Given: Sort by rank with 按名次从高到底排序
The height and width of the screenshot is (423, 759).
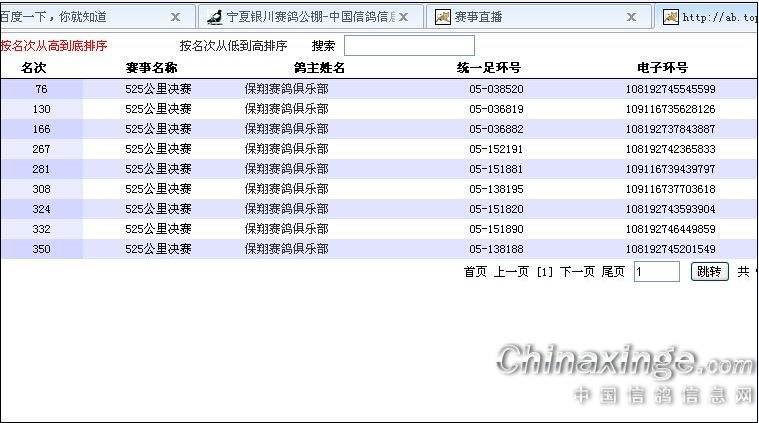Looking at the screenshot, I should coord(54,46).
